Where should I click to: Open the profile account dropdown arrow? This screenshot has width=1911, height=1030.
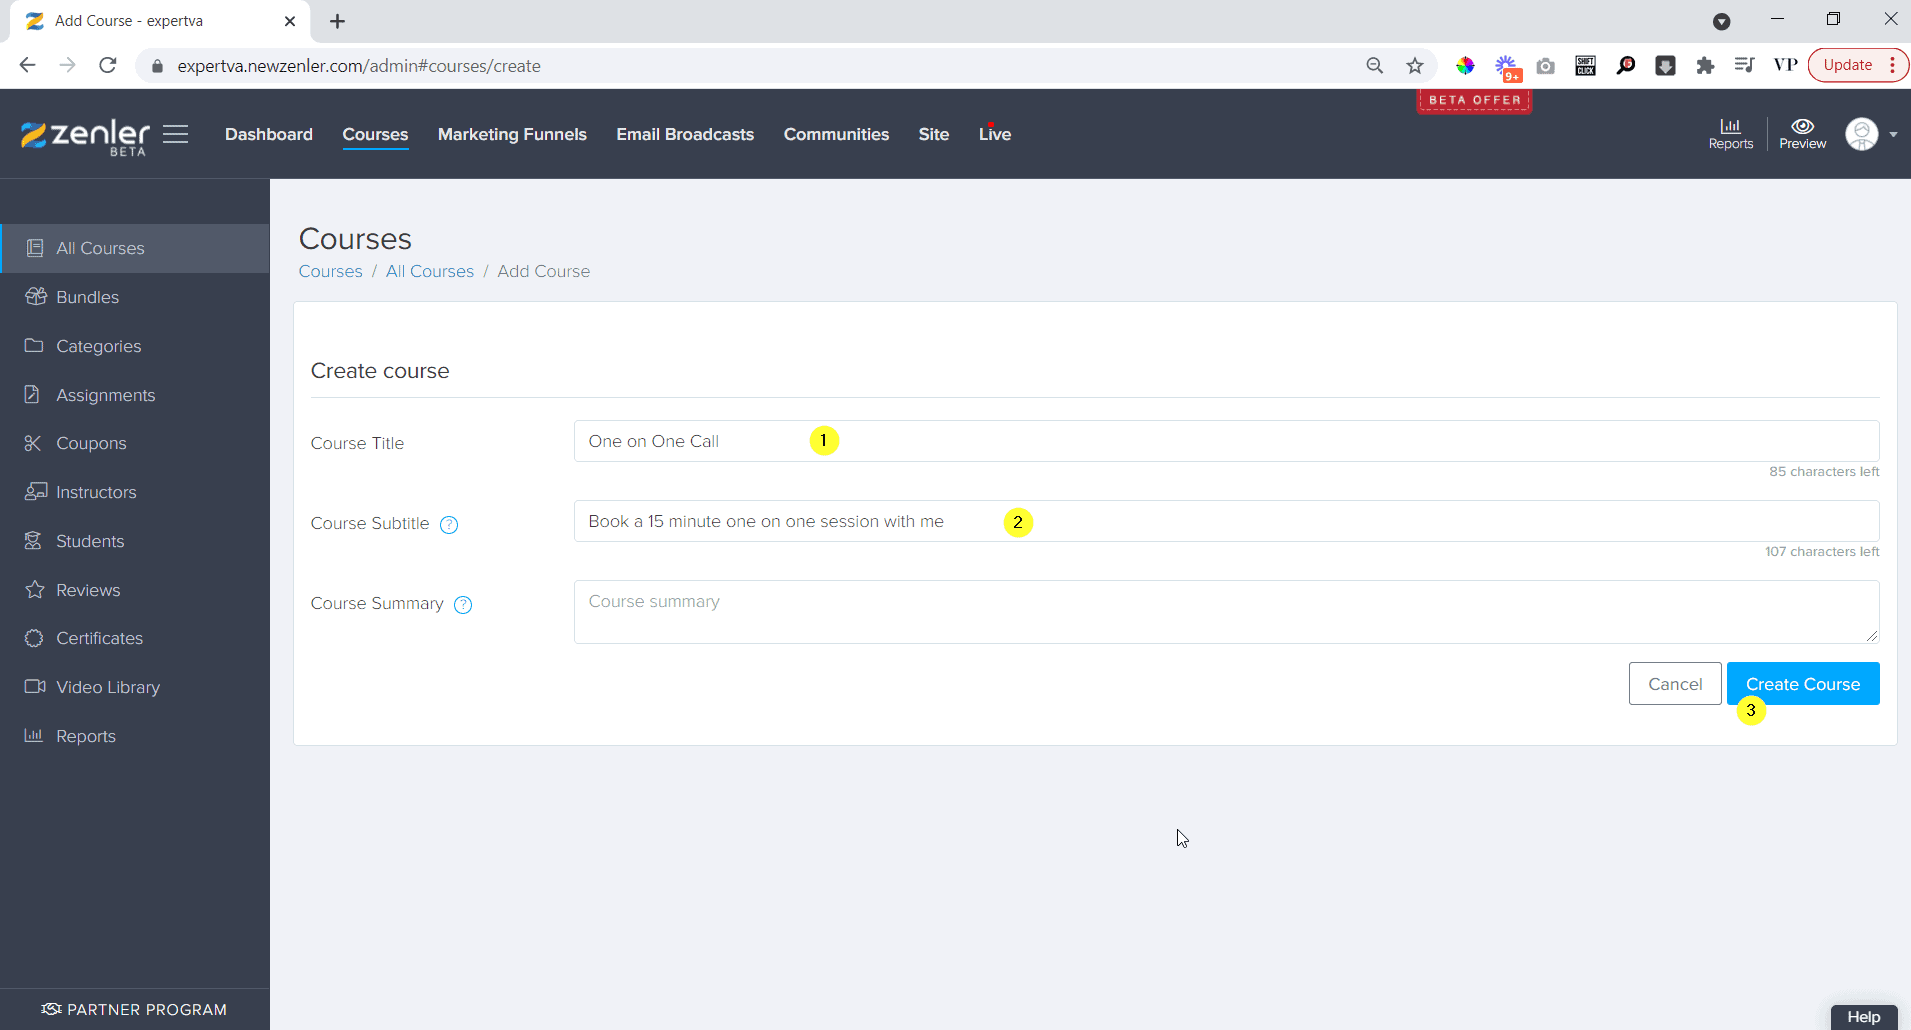[x=1893, y=135]
